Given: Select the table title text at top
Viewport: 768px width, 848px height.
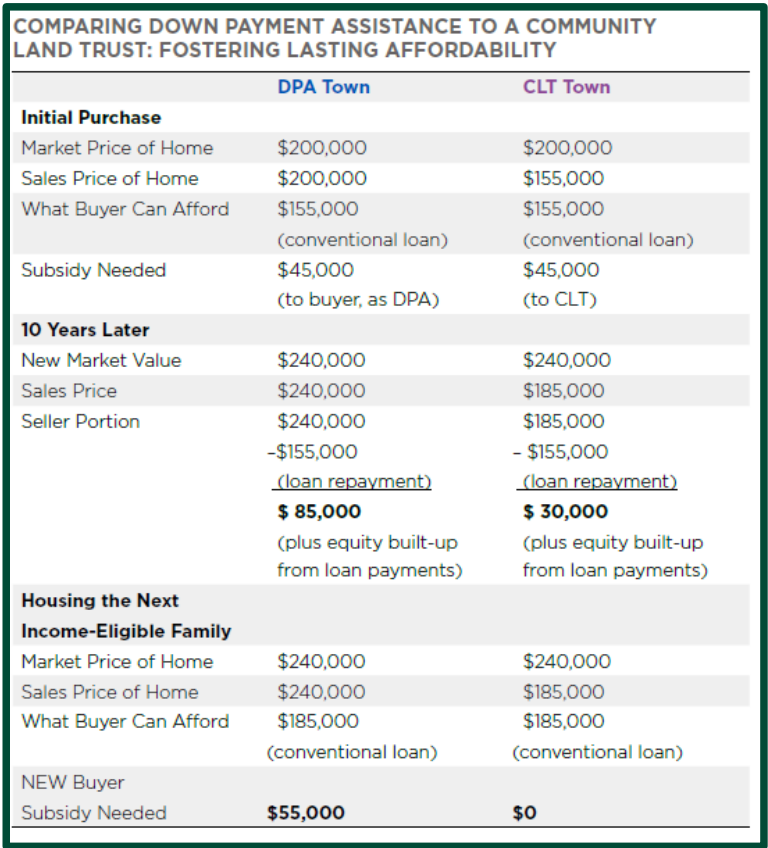Looking at the screenshot, I should pyautogui.click(x=335, y=38).
